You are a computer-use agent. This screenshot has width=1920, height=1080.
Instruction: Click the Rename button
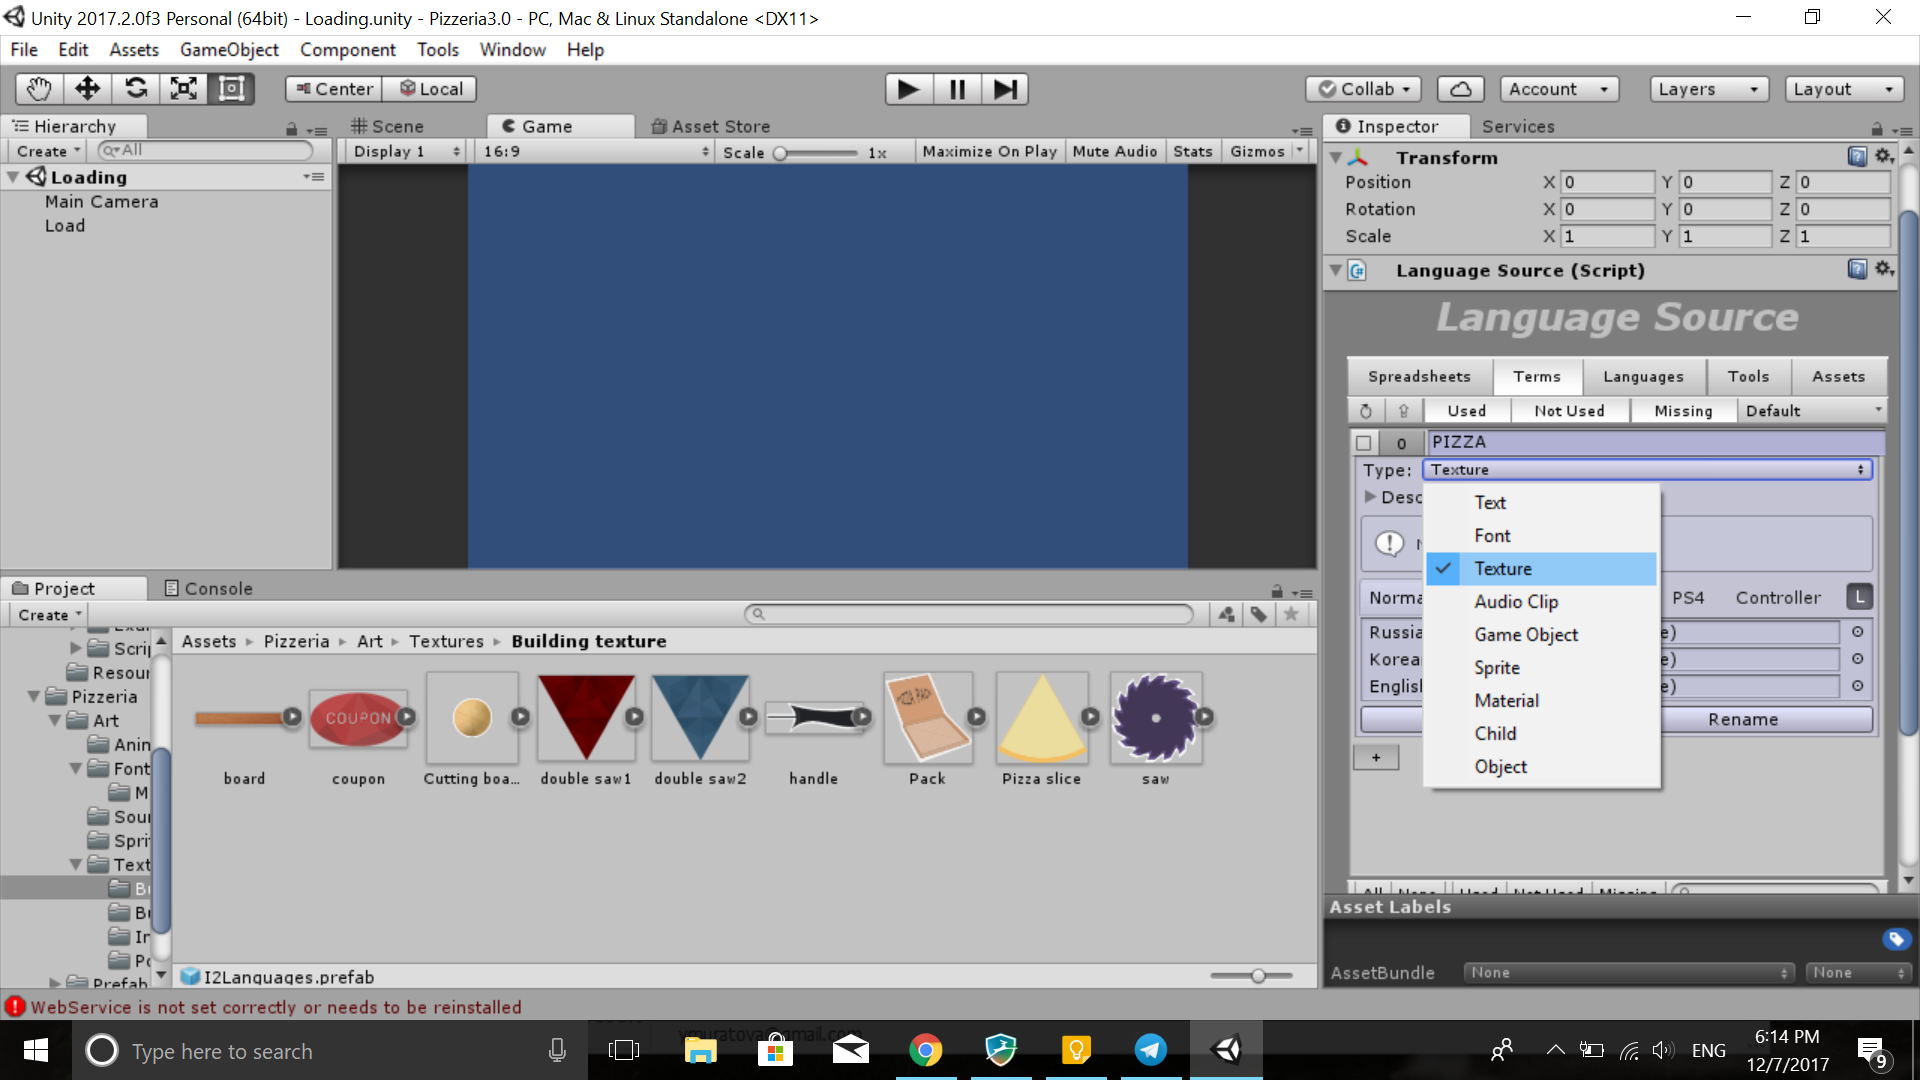(x=1742, y=719)
